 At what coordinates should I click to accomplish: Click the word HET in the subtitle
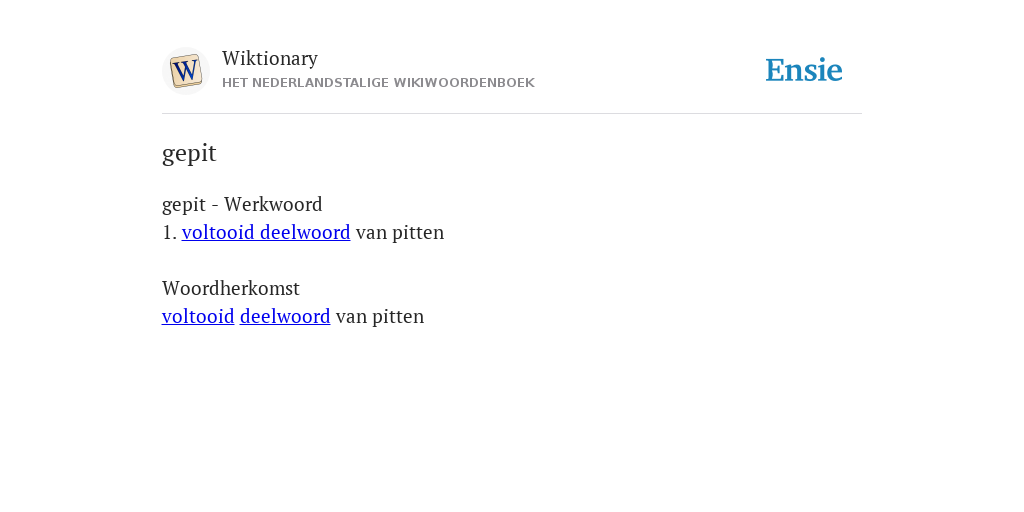click(x=235, y=83)
